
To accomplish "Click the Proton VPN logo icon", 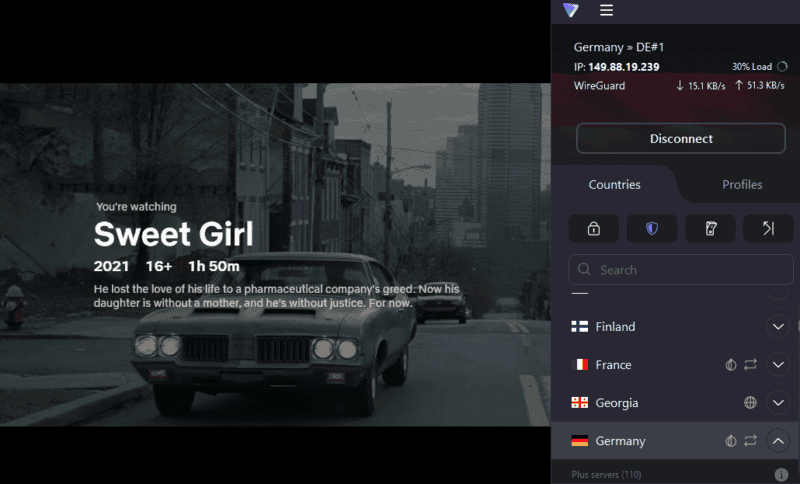I will [570, 10].
